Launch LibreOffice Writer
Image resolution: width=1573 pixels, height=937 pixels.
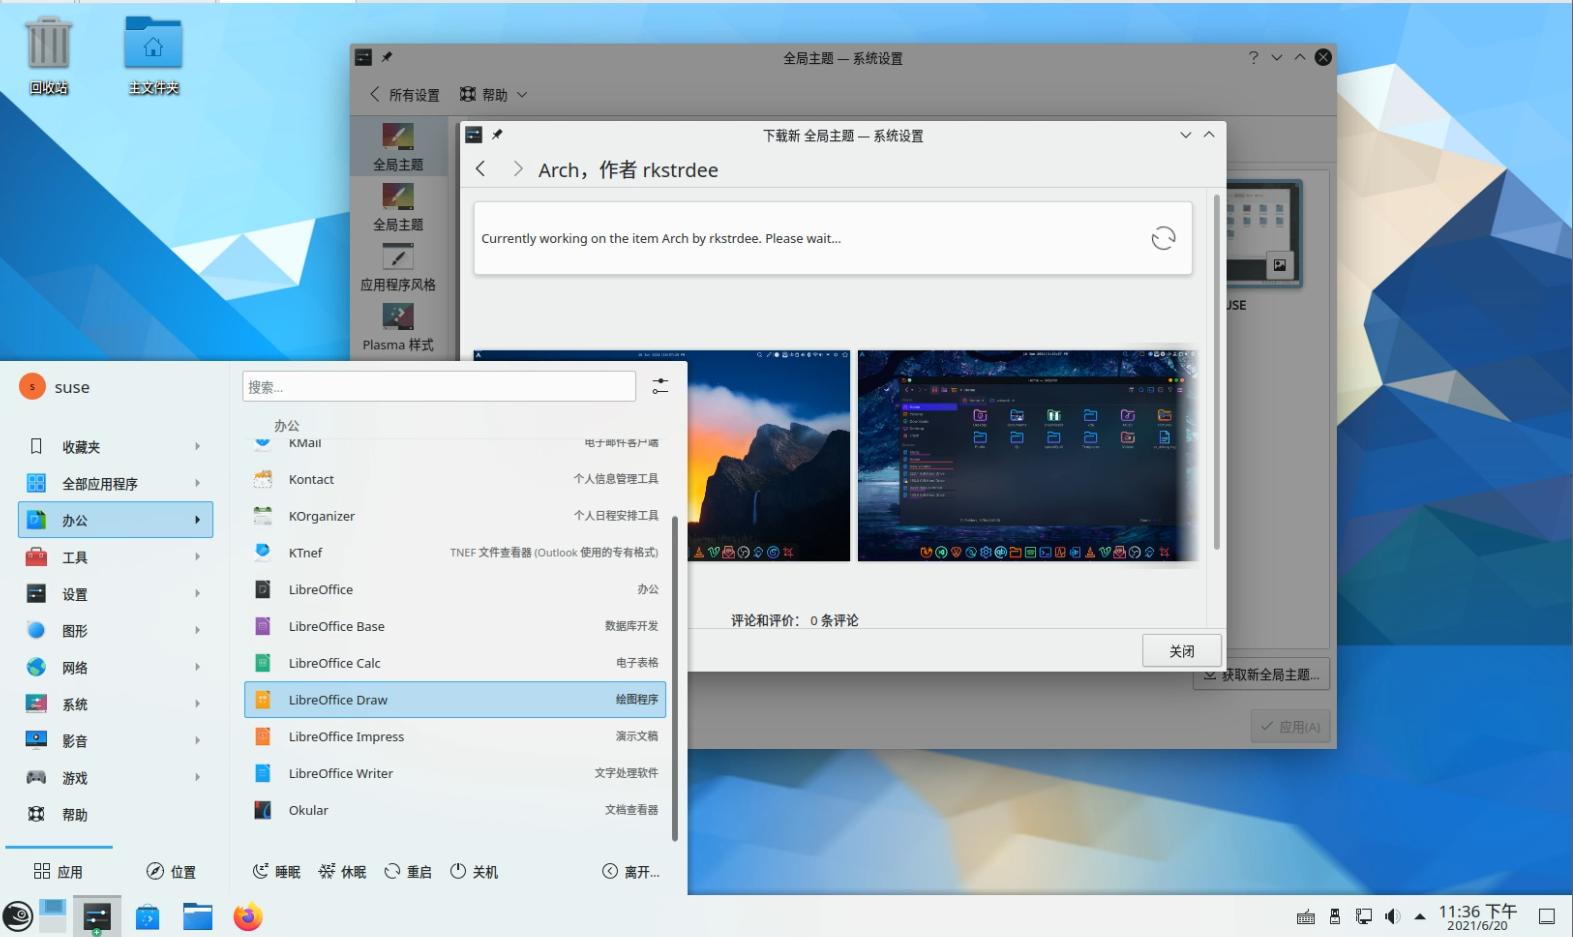click(x=455, y=773)
